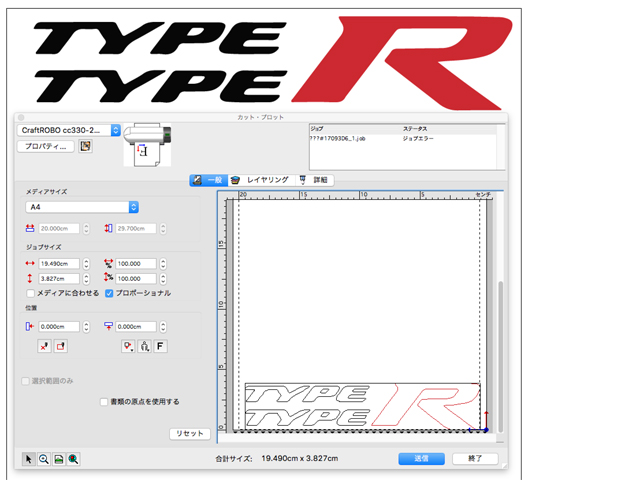Screen dimensions: 640x480
Task: Select the zoom magnifier tool
Action: coord(44,459)
